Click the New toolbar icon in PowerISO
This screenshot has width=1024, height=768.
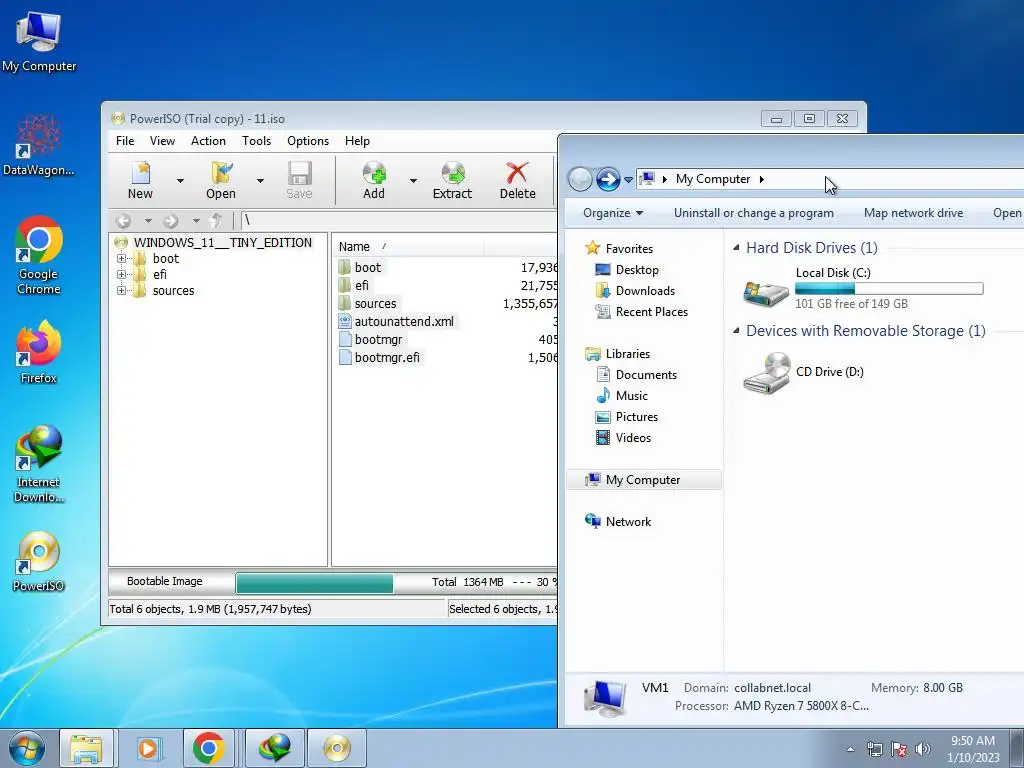tap(140, 180)
